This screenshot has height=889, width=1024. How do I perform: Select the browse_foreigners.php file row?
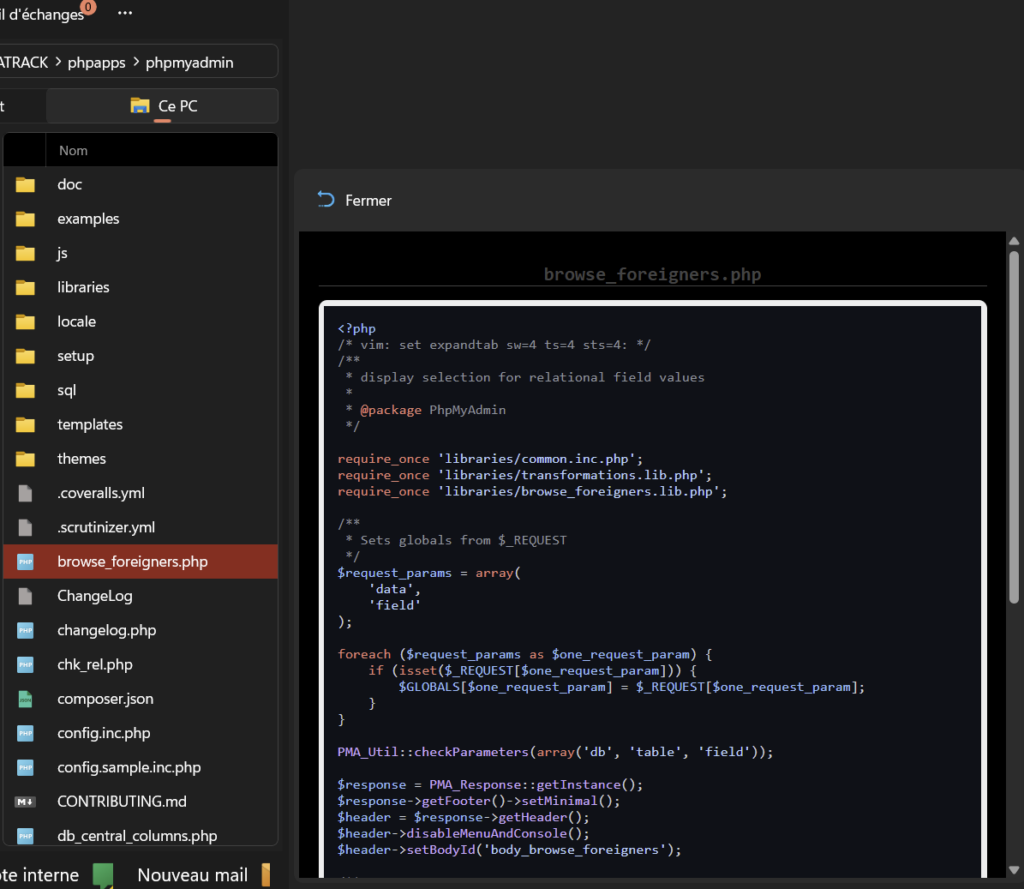tap(132, 562)
